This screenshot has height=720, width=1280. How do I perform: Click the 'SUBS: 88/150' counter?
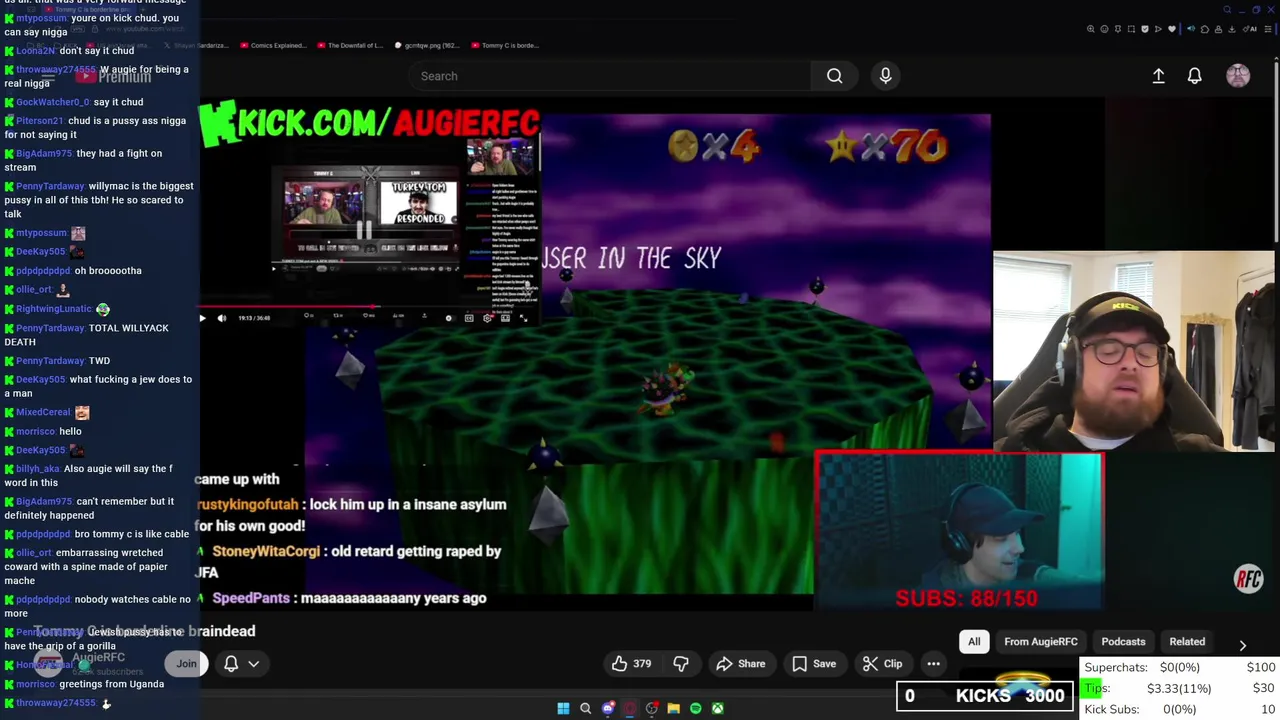point(966,599)
